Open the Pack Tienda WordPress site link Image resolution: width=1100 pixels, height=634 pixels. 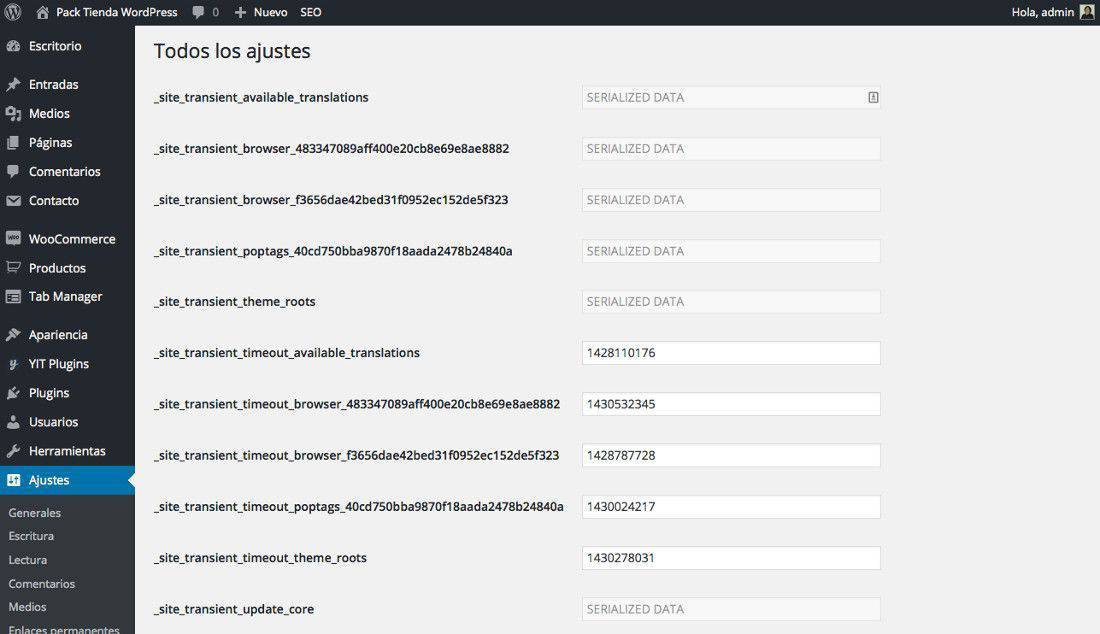point(116,12)
